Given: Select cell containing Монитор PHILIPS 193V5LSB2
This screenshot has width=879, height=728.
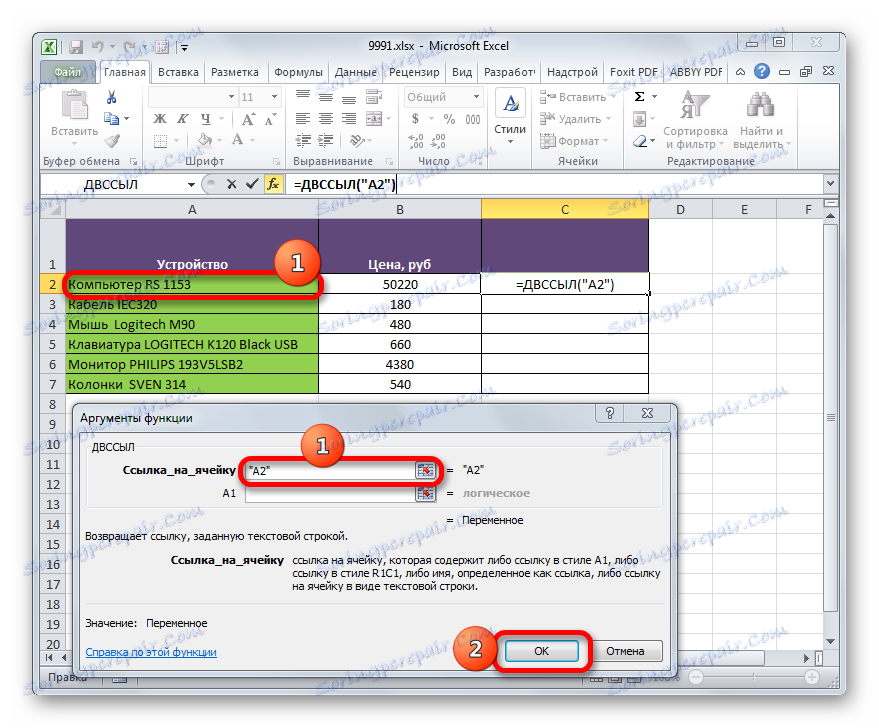Looking at the screenshot, I should pyautogui.click(x=192, y=364).
